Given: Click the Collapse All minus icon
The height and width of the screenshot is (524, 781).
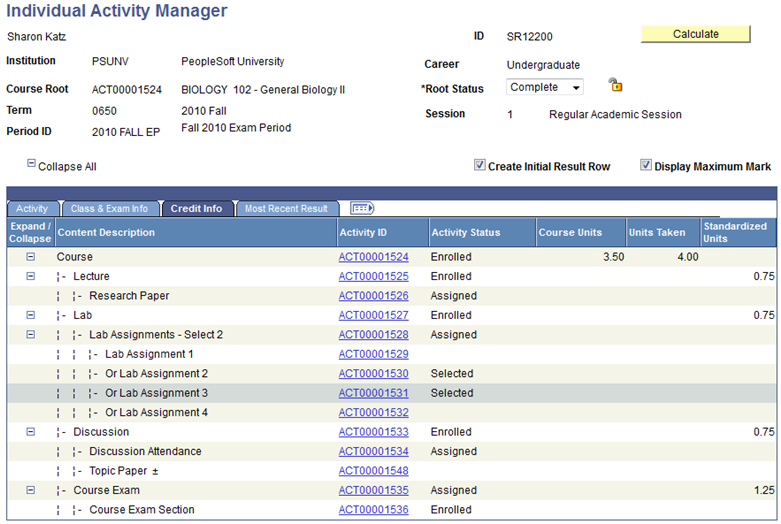Looking at the screenshot, I should click(31, 163).
